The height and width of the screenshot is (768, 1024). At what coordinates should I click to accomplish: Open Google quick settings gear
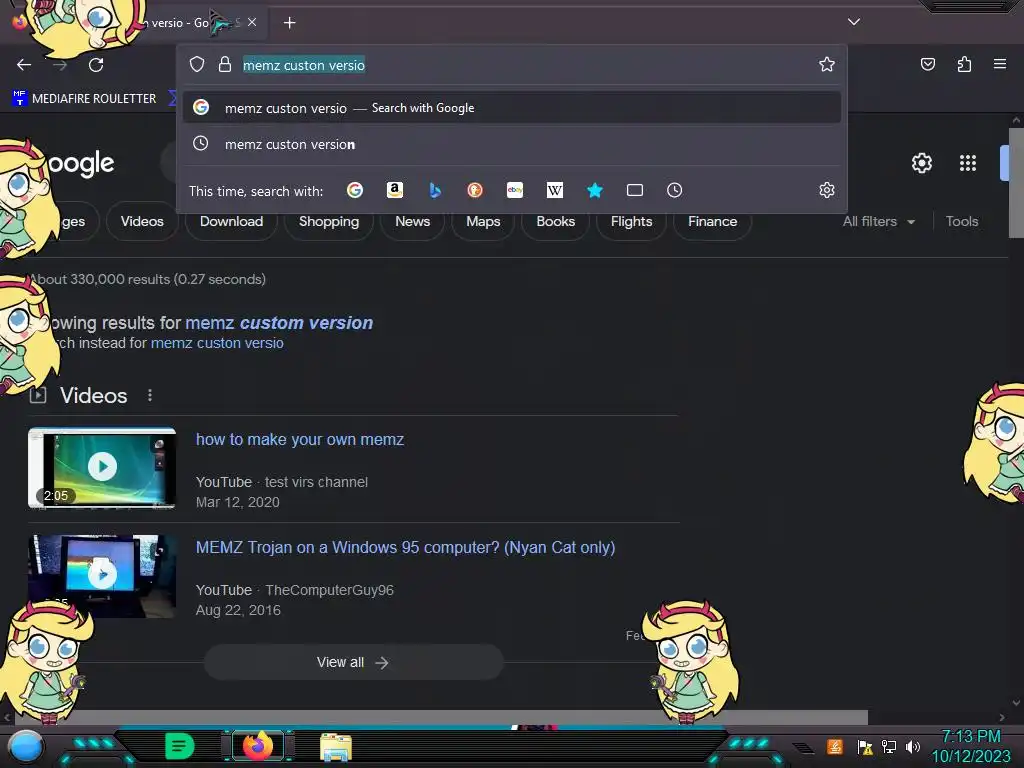coord(921,163)
